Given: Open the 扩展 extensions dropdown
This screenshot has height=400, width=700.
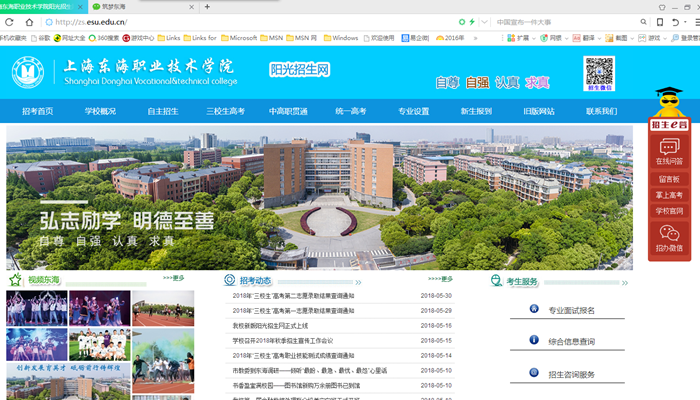Looking at the screenshot, I should pos(521,38).
